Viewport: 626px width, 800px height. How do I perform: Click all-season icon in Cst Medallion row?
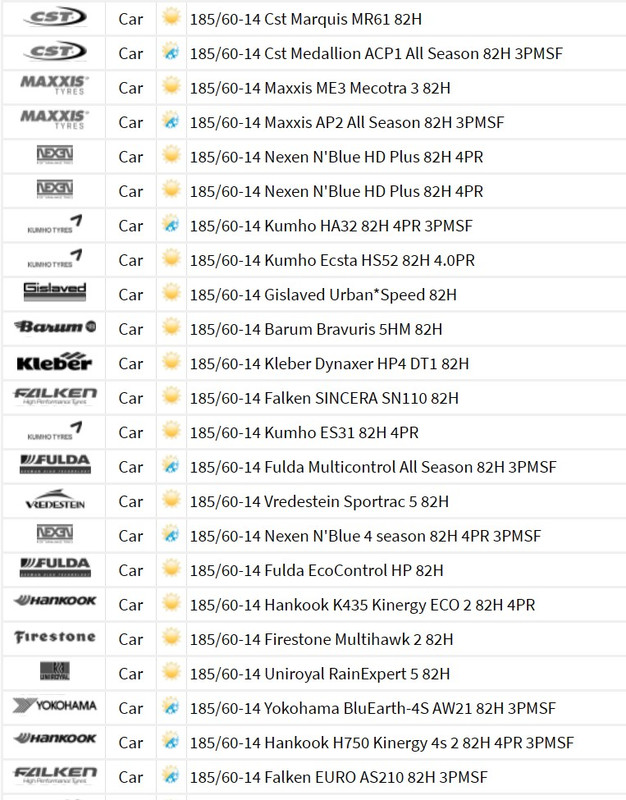pos(171,52)
